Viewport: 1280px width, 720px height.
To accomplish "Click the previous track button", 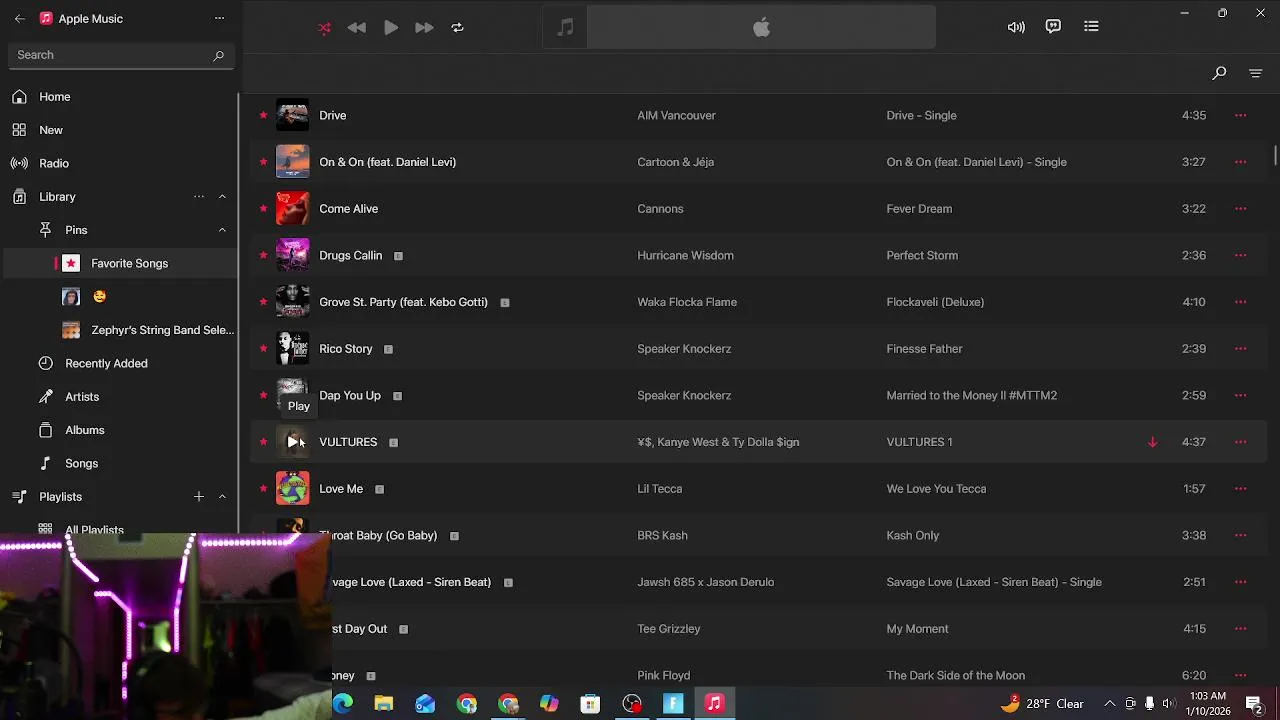I will [357, 28].
